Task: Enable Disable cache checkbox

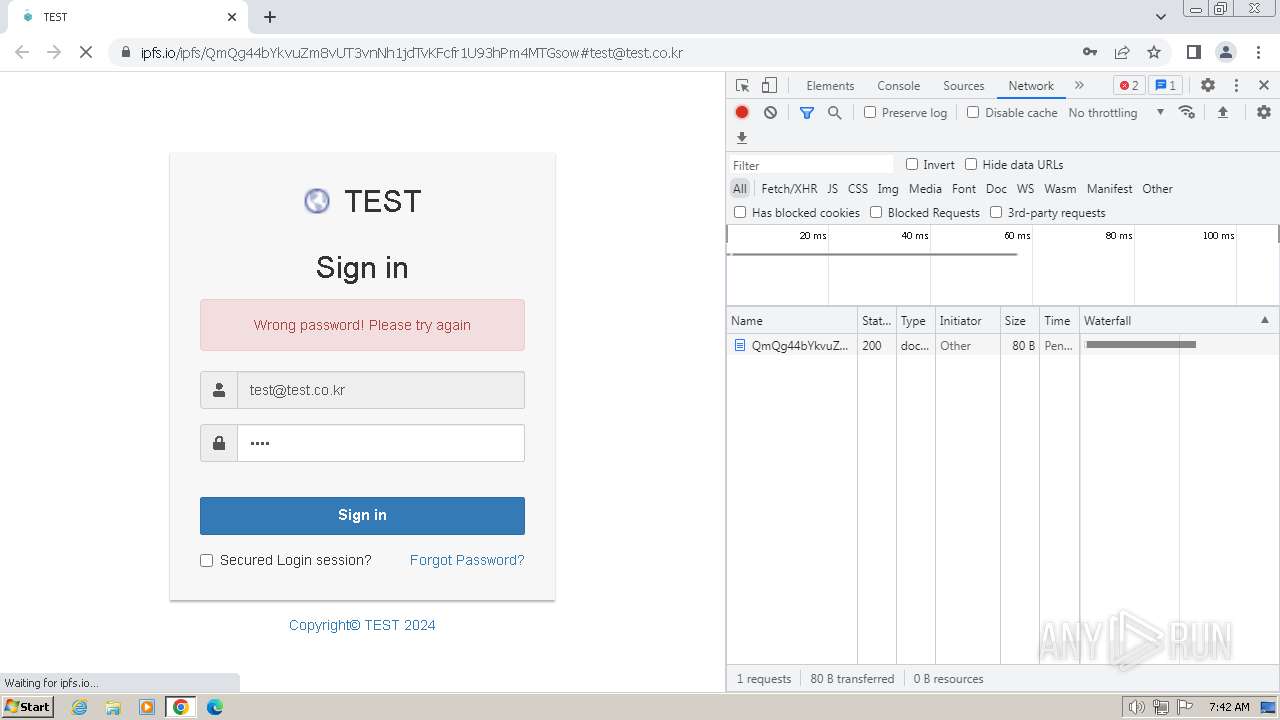Action: pos(973,112)
